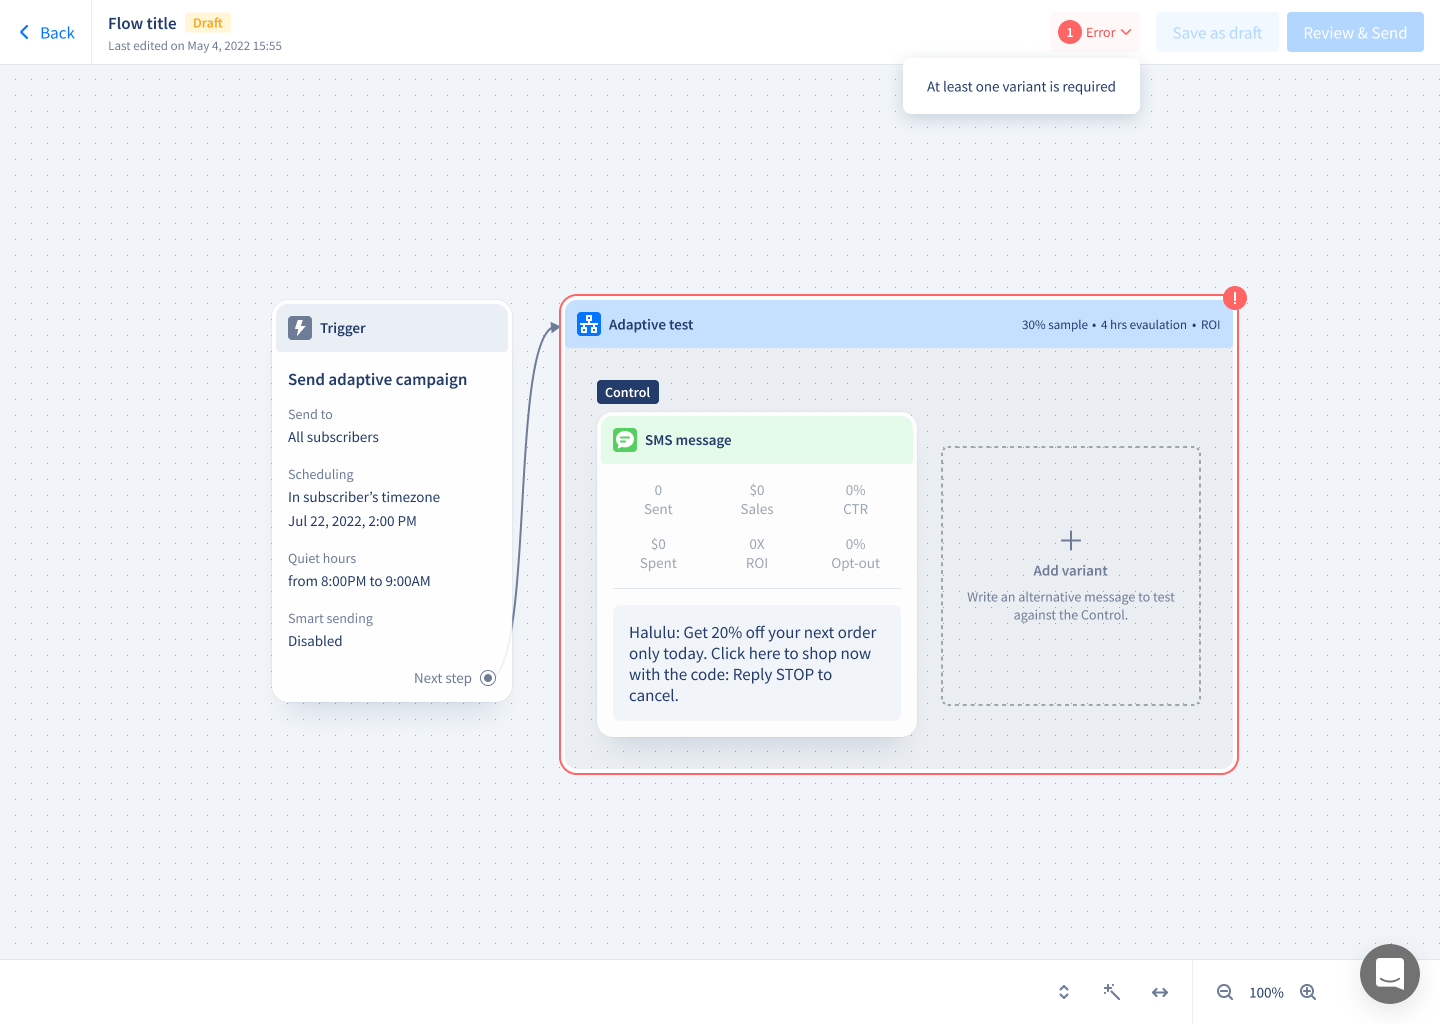Click the Trigger card header label
Image resolution: width=1440 pixels, height=1024 pixels.
[x=343, y=329]
